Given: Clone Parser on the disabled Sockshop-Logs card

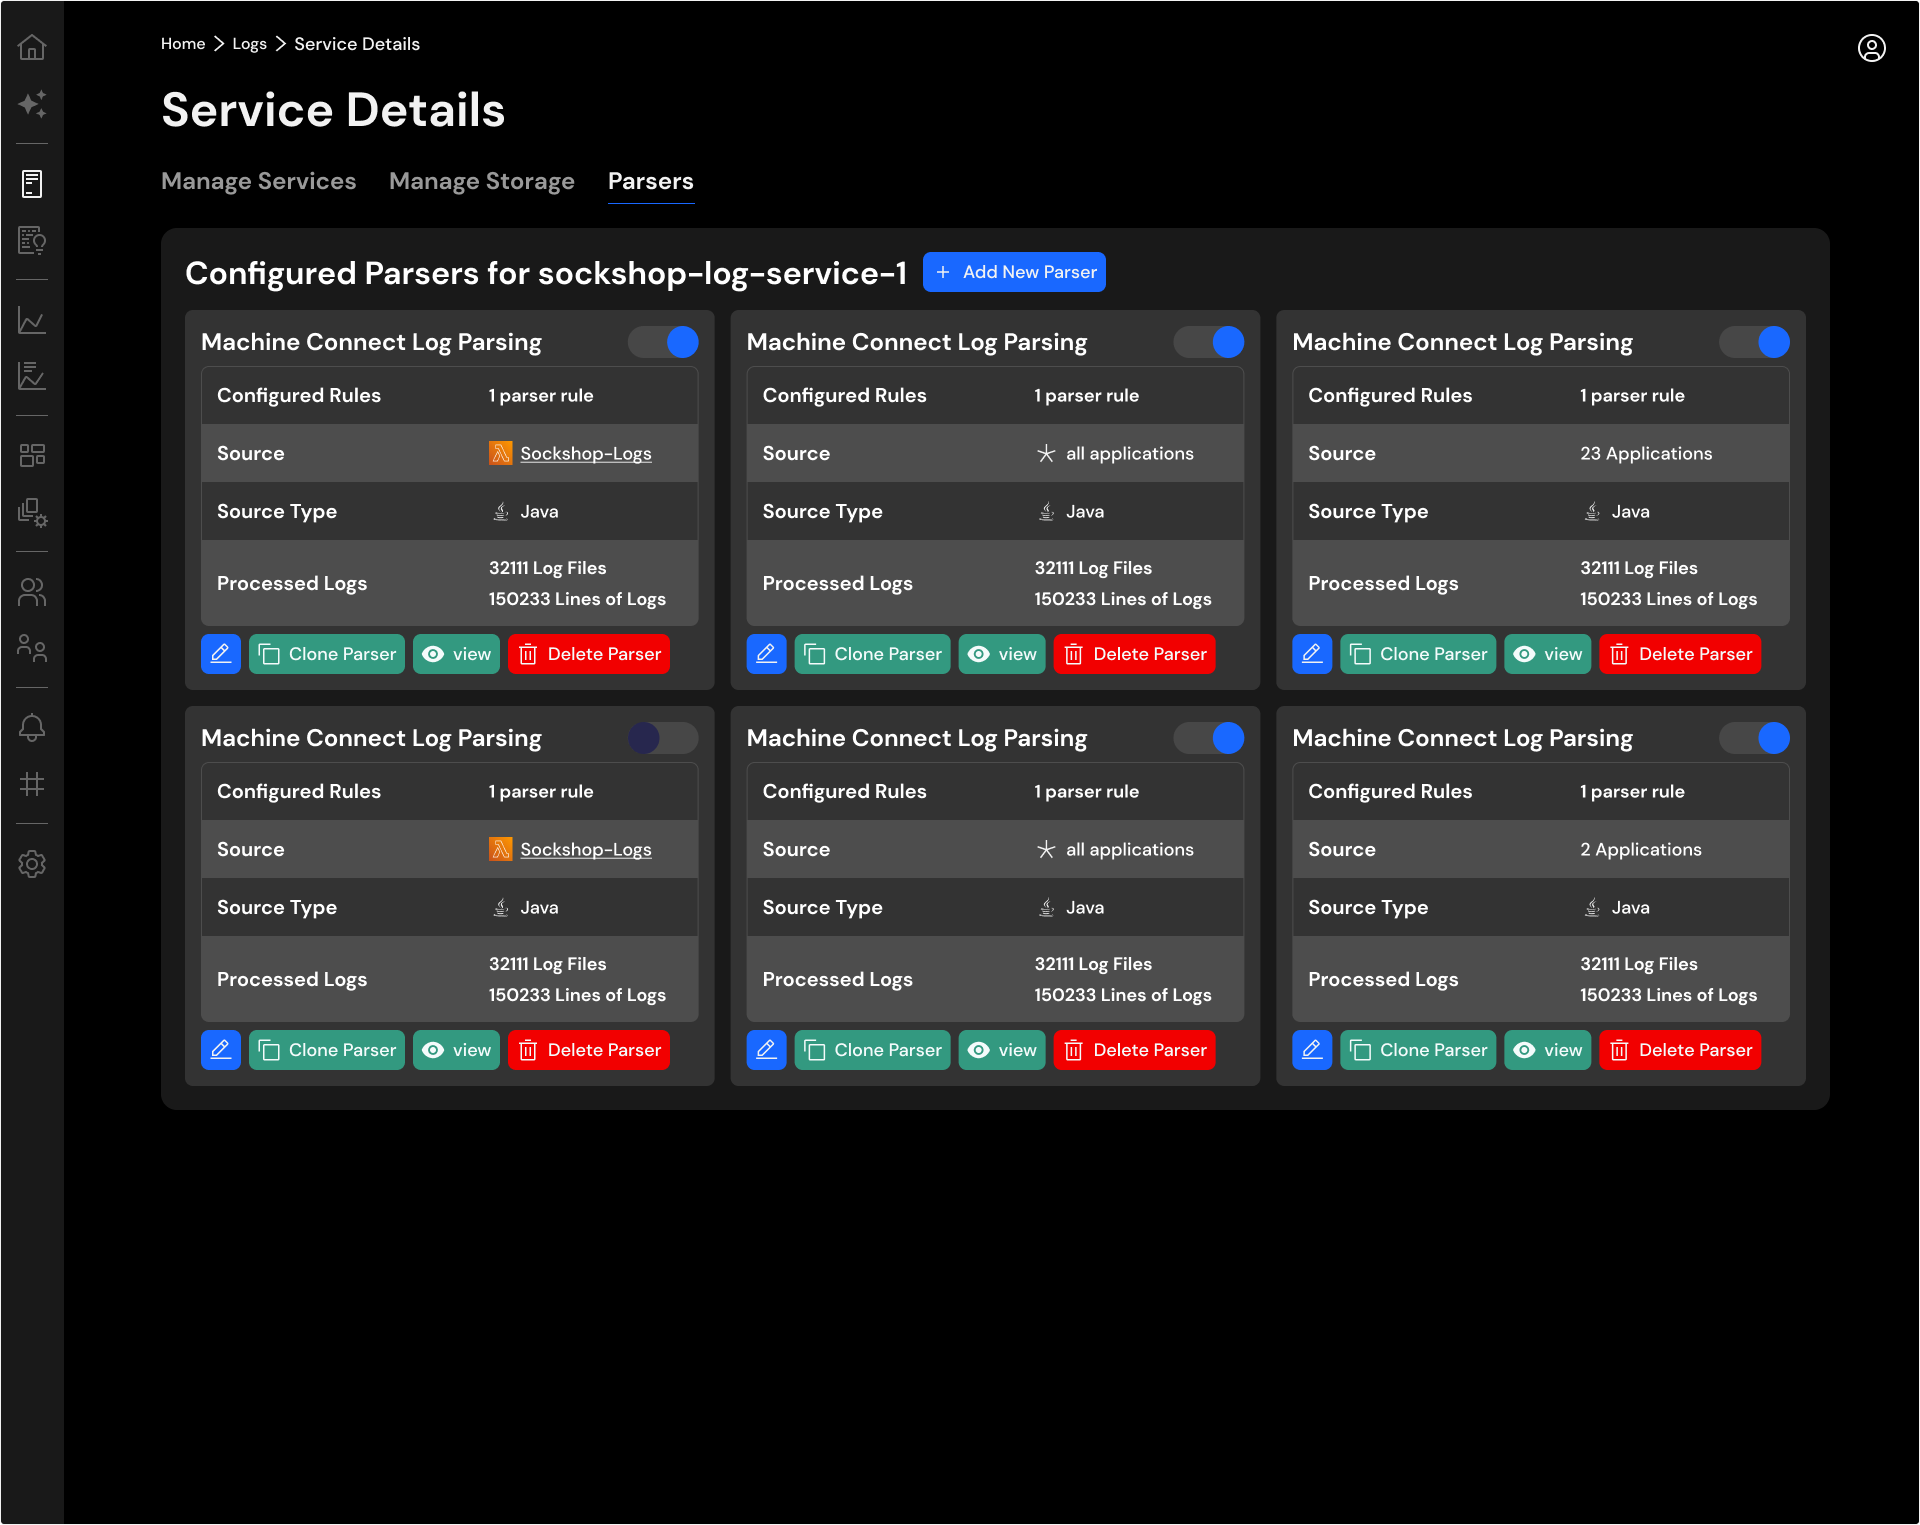Looking at the screenshot, I should (x=327, y=1050).
